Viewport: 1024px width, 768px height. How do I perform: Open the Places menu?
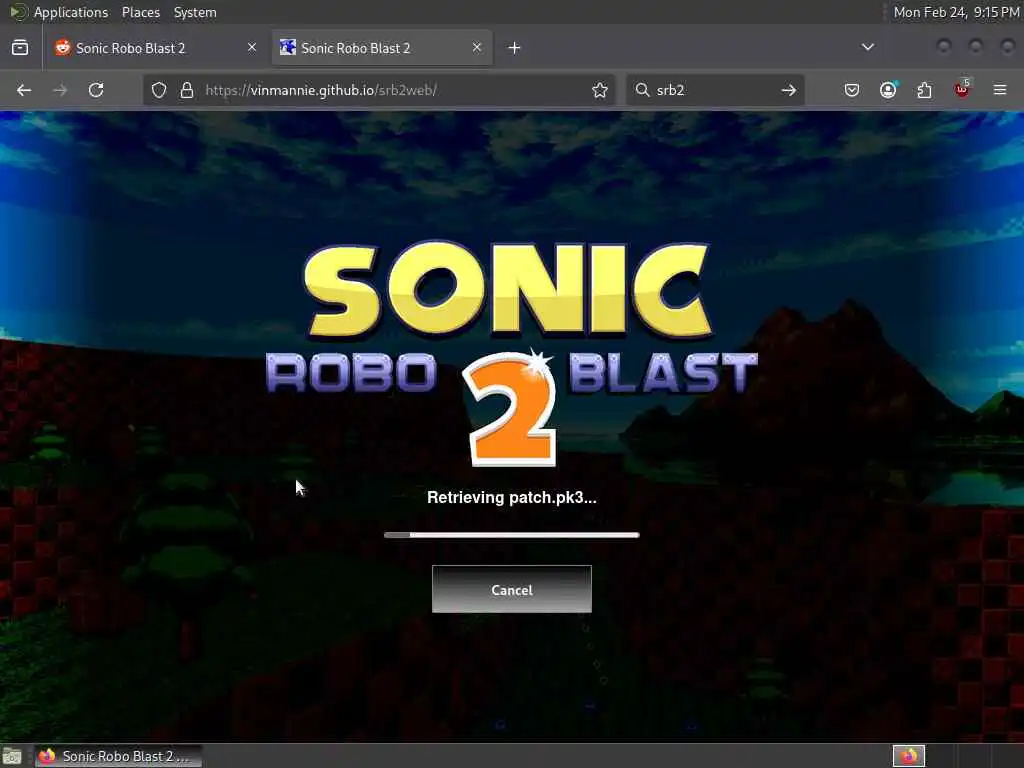[x=140, y=12]
